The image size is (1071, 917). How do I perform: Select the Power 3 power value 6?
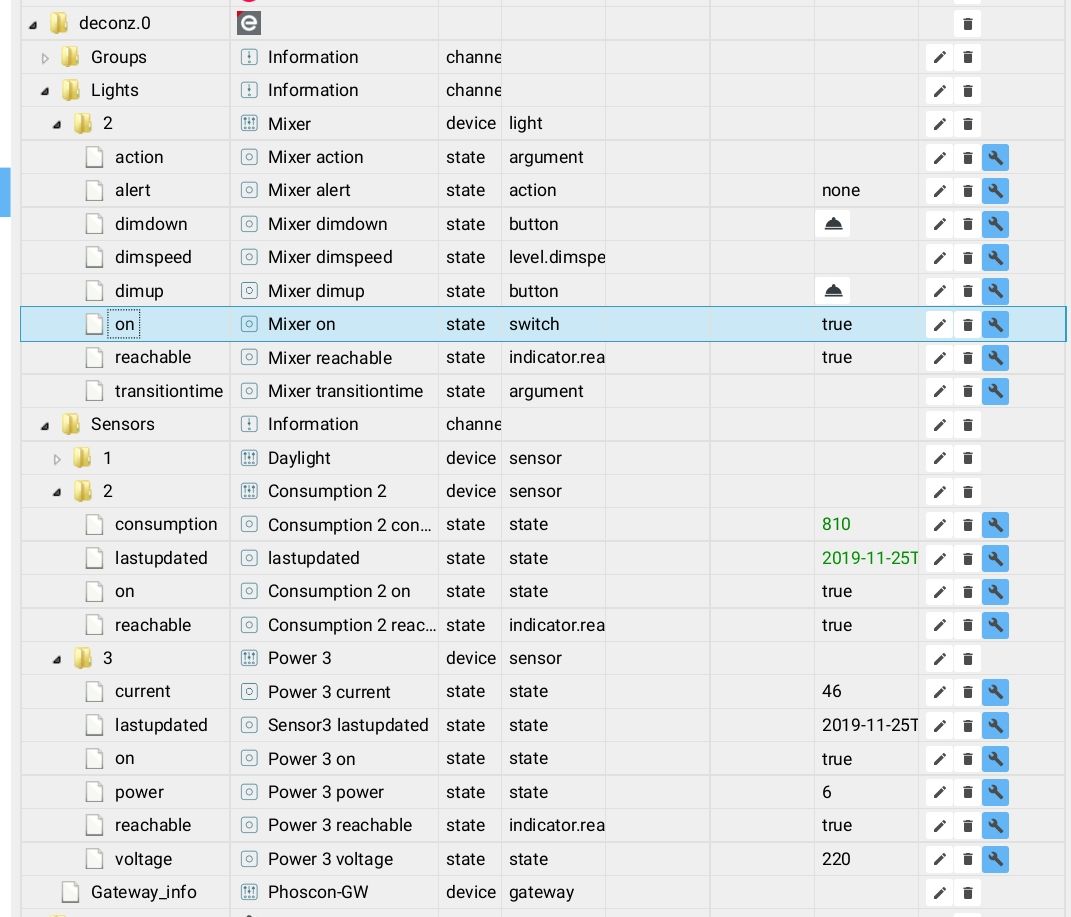coord(826,792)
